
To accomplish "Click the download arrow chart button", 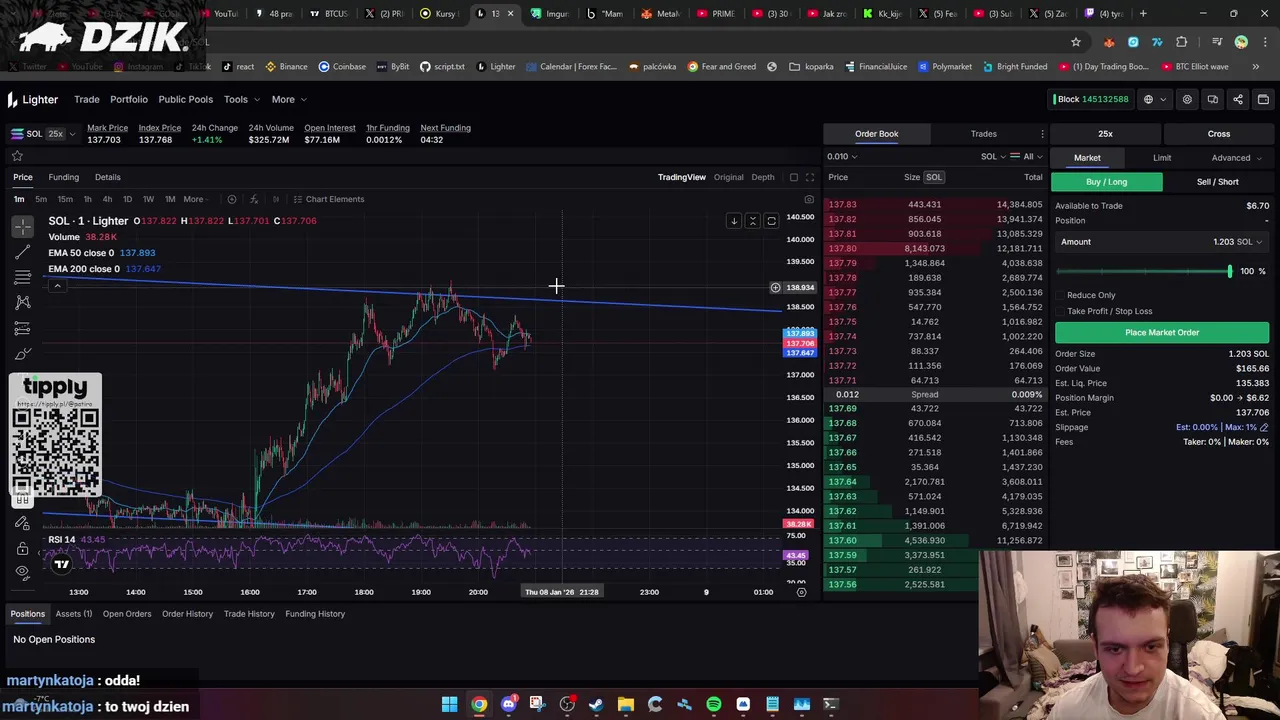I will pyautogui.click(x=733, y=221).
